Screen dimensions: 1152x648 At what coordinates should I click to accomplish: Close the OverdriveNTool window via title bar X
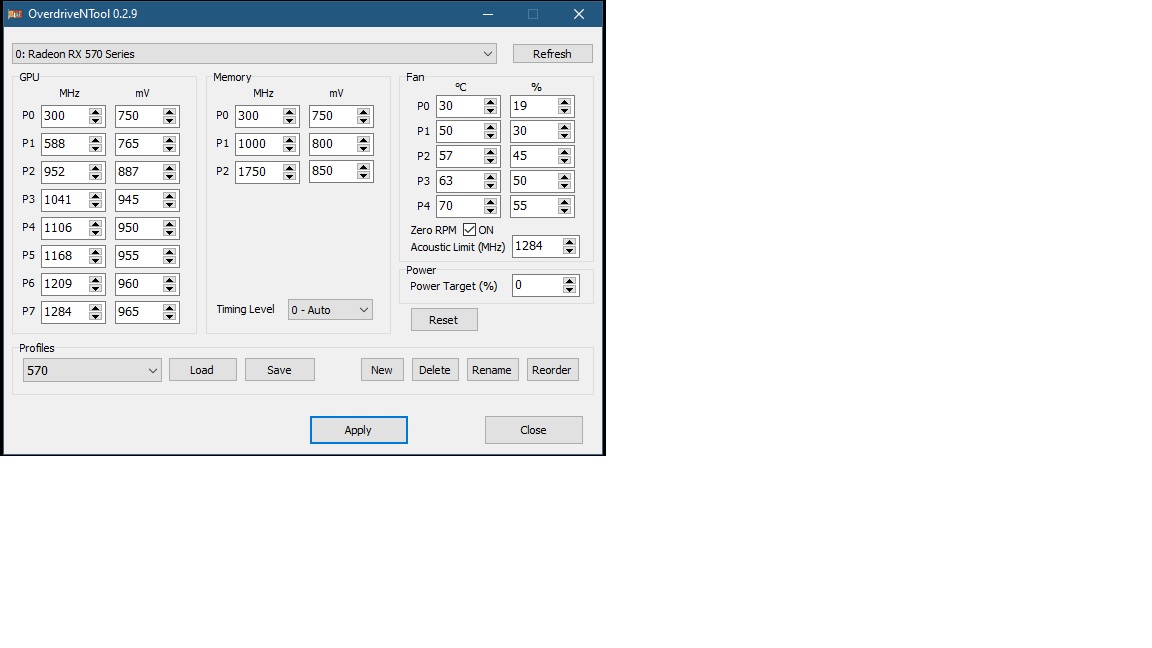[x=579, y=14]
